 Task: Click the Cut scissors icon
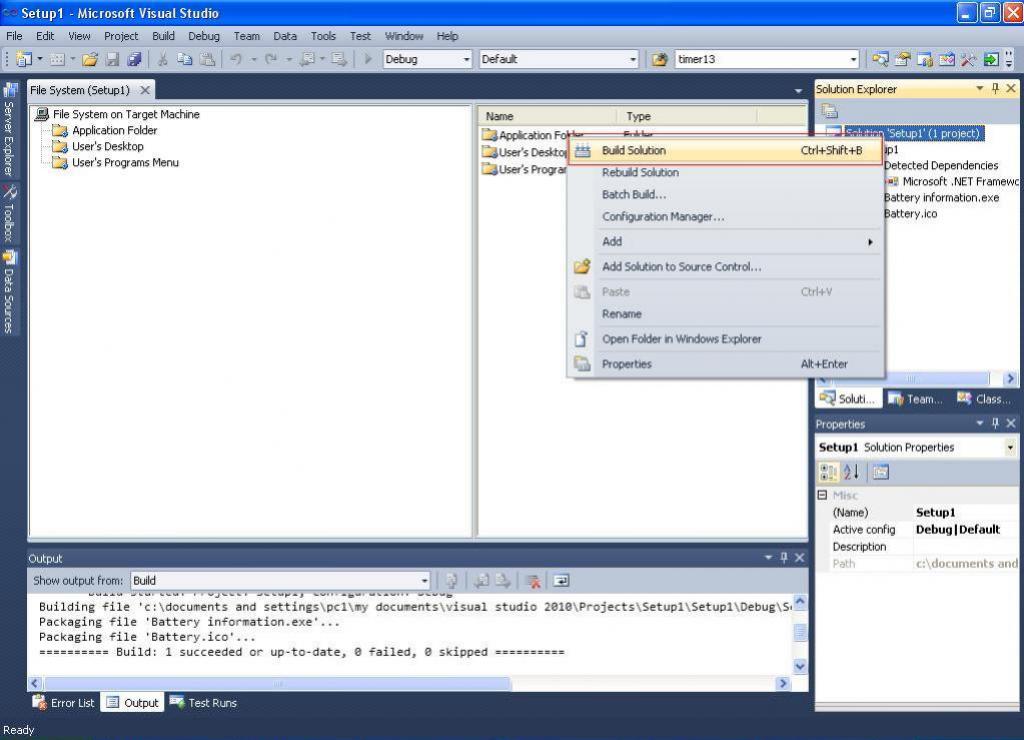[x=163, y=59]
